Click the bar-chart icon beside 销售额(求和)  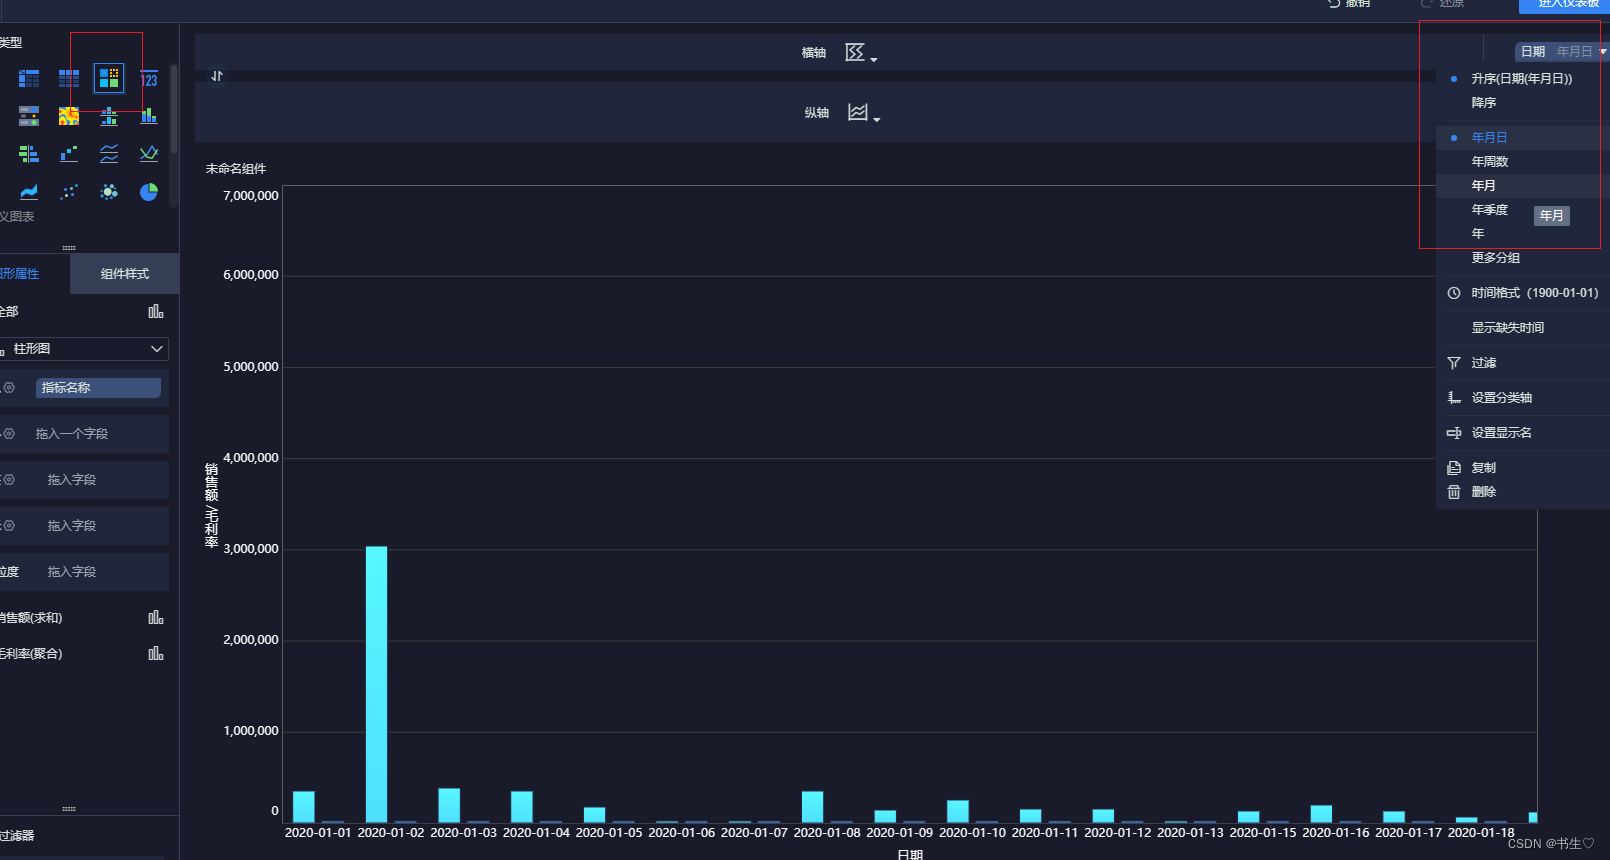[x=156, y=618]
